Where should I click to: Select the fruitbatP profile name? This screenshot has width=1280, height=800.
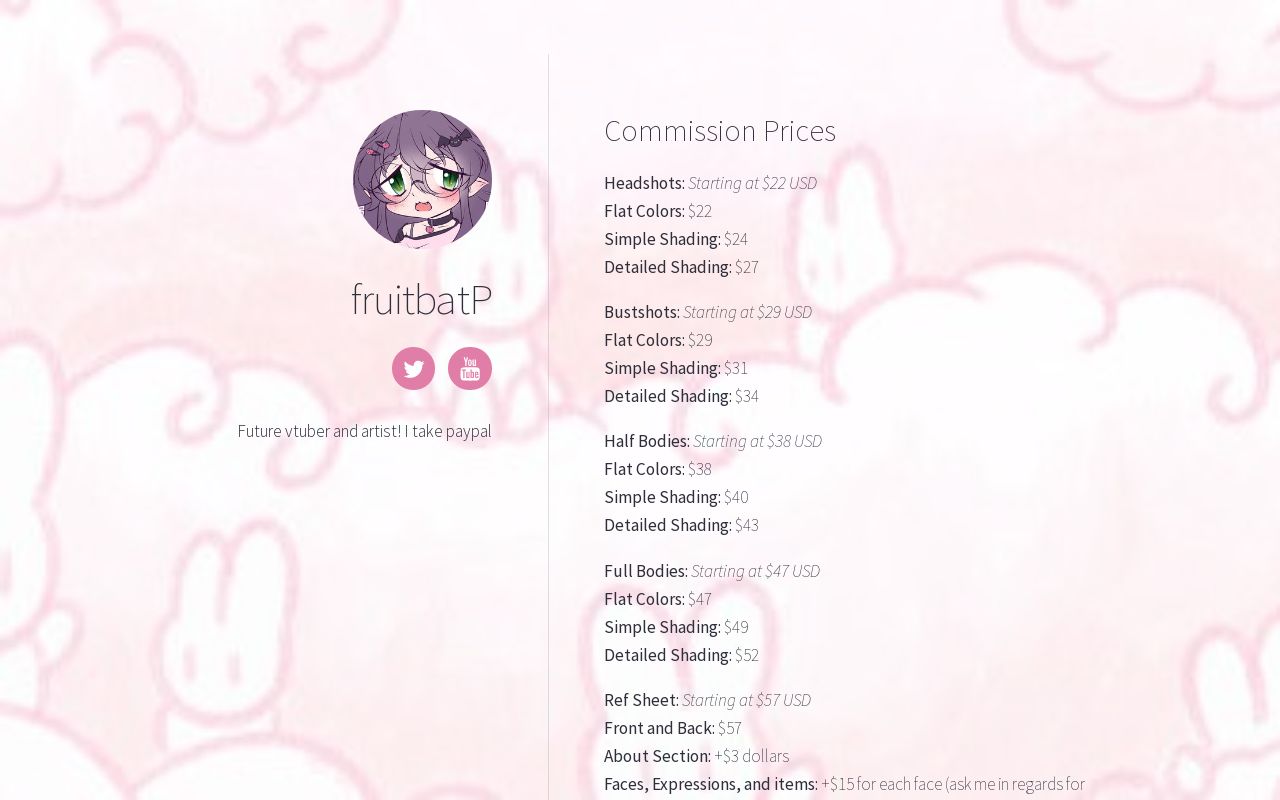pos(422,299)
